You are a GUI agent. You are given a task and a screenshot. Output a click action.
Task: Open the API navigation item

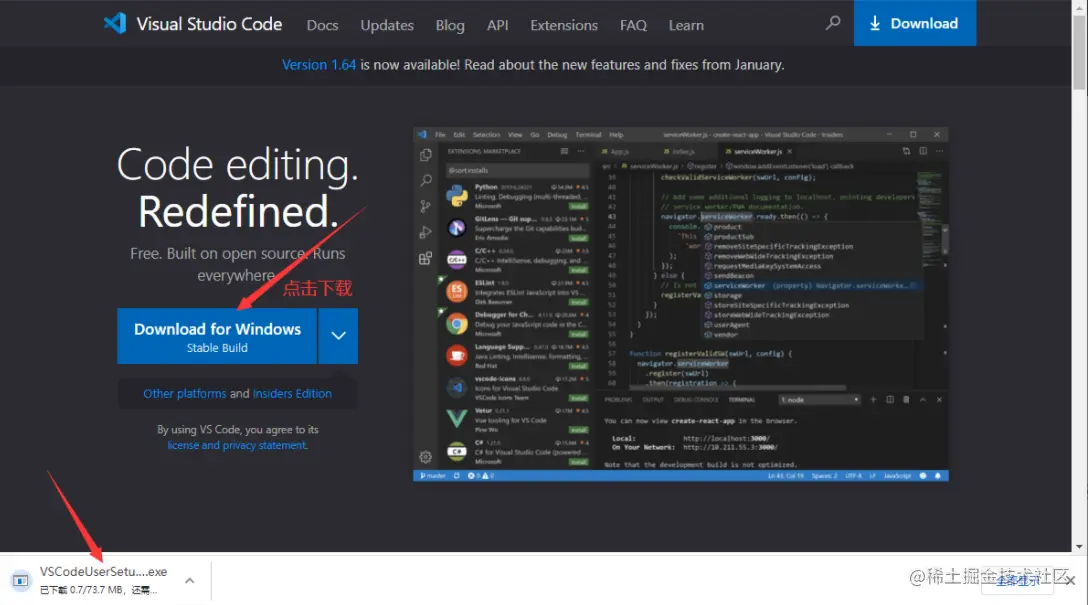click(x=498, y=25)
